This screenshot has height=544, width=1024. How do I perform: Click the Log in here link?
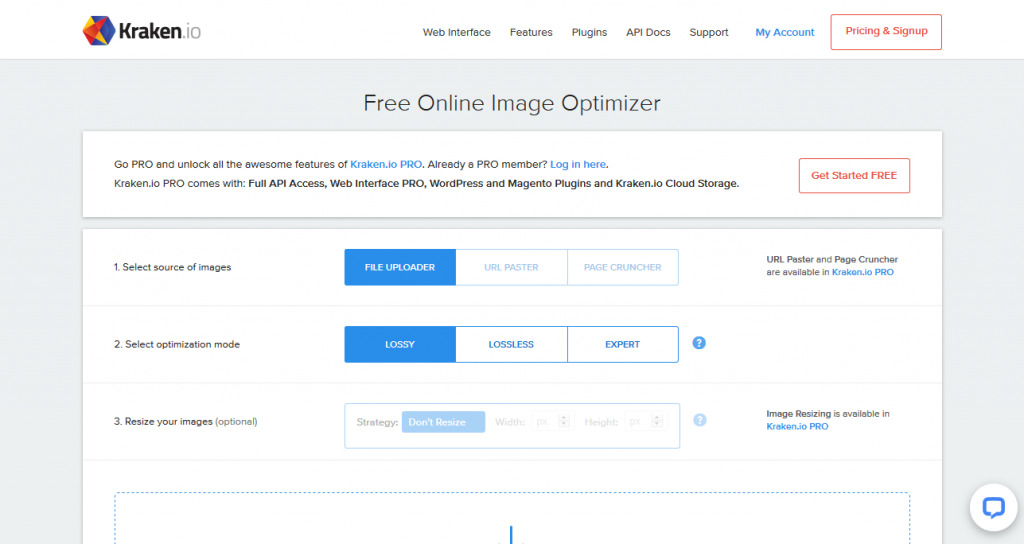(578, 165)
